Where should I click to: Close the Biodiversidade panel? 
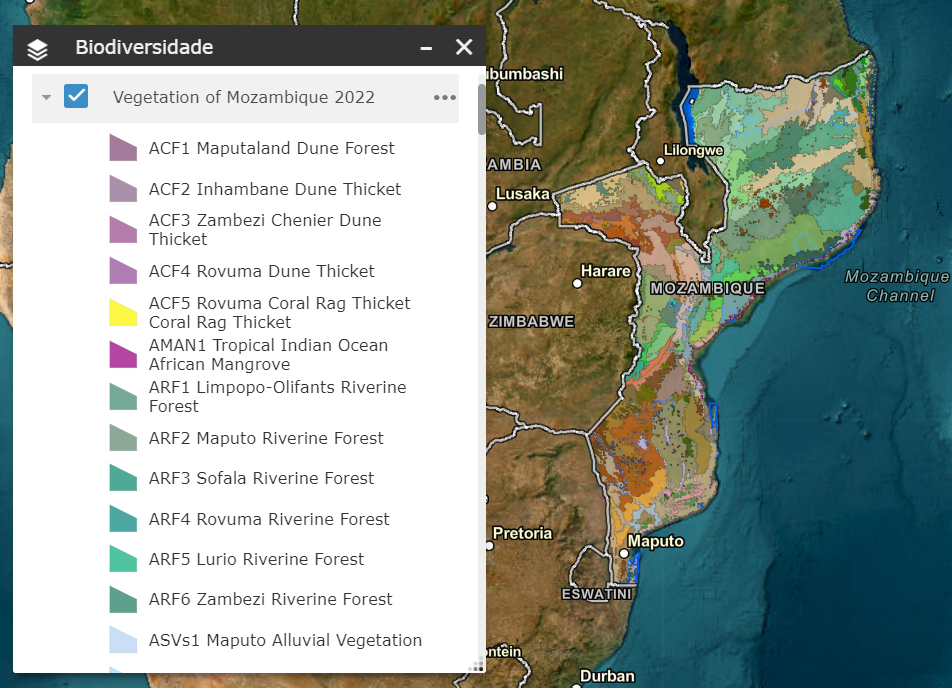pyautogui.click(x=464, y=47)
